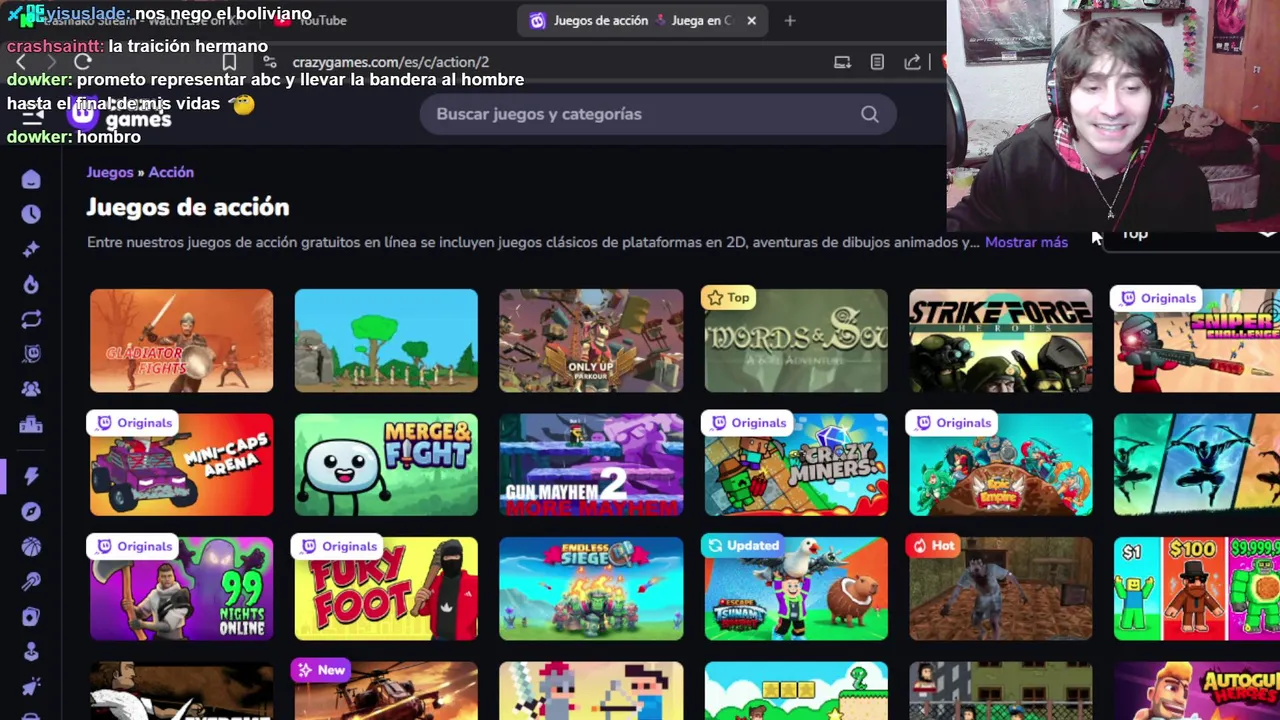Open the Home icon in sidebar

coord(31,179)
